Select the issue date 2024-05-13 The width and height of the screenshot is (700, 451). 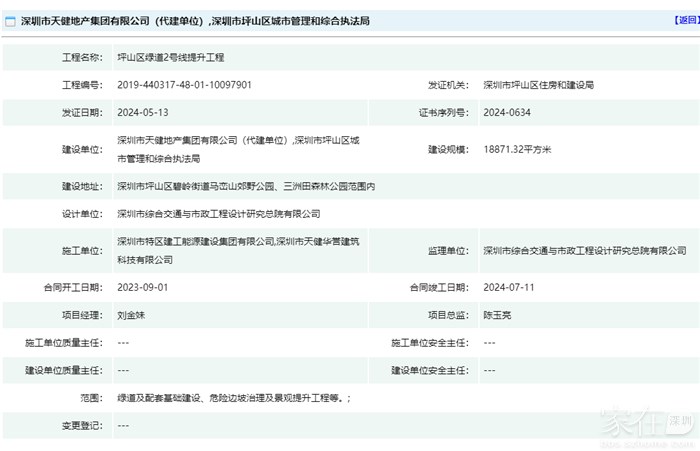[142, 114]
